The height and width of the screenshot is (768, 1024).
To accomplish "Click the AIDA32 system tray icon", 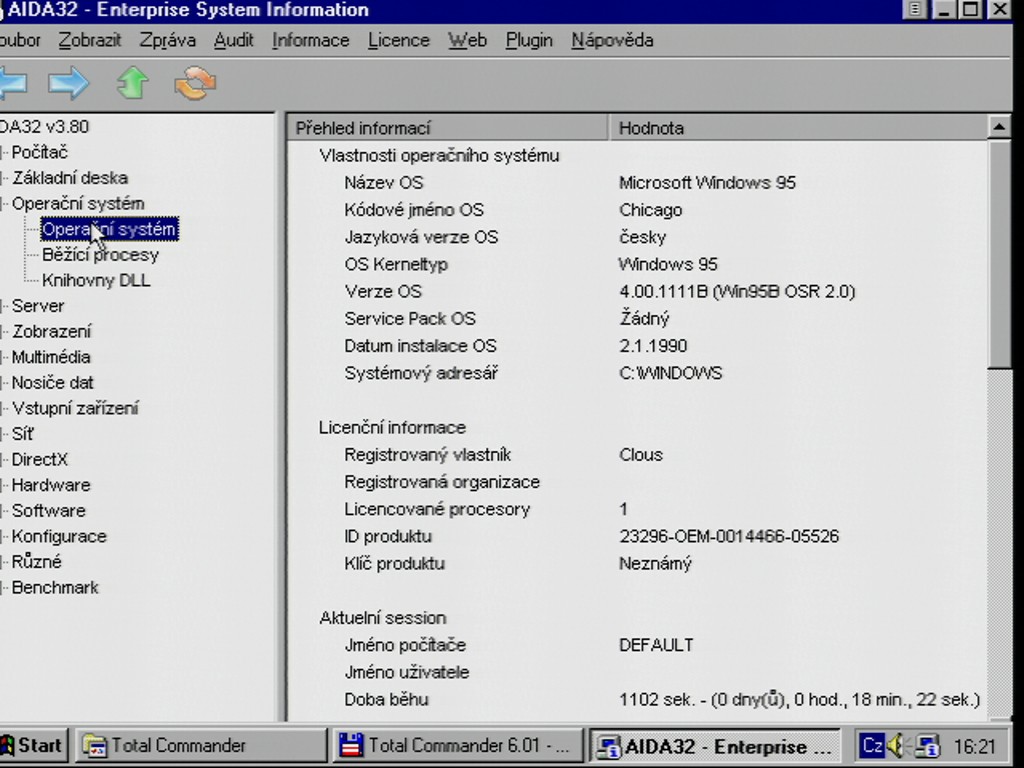I will (x=927, y=745).
